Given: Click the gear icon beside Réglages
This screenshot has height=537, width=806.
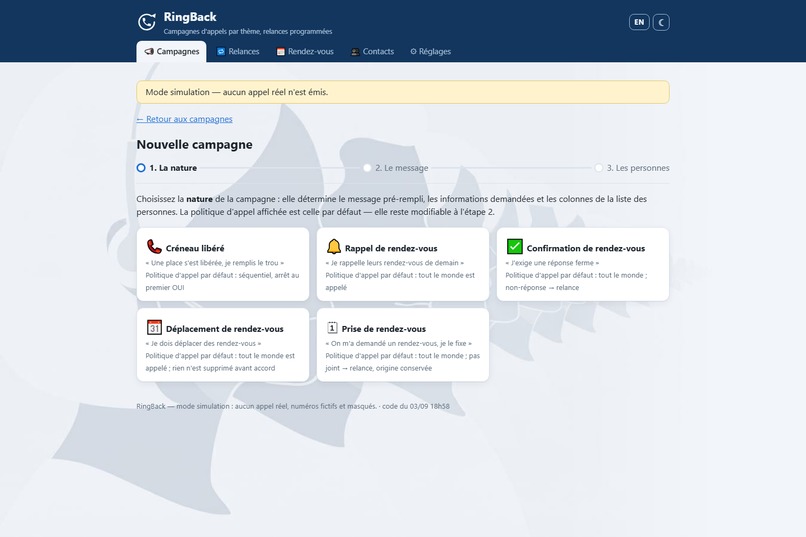Looking at the screenshot, I should [413, 51].
